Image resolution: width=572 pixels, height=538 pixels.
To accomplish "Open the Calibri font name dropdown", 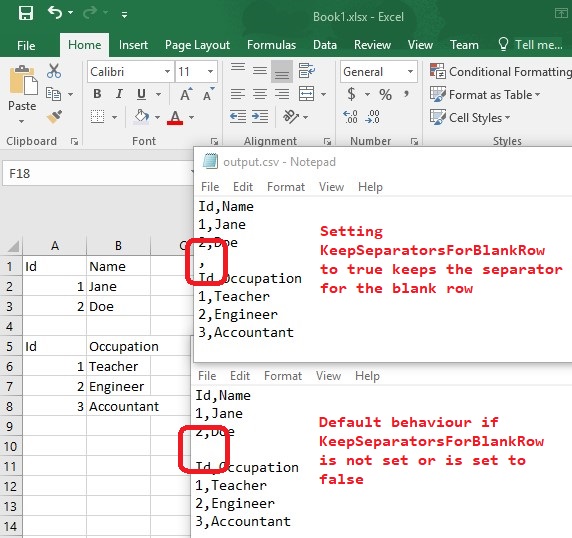I will point(167,71).
